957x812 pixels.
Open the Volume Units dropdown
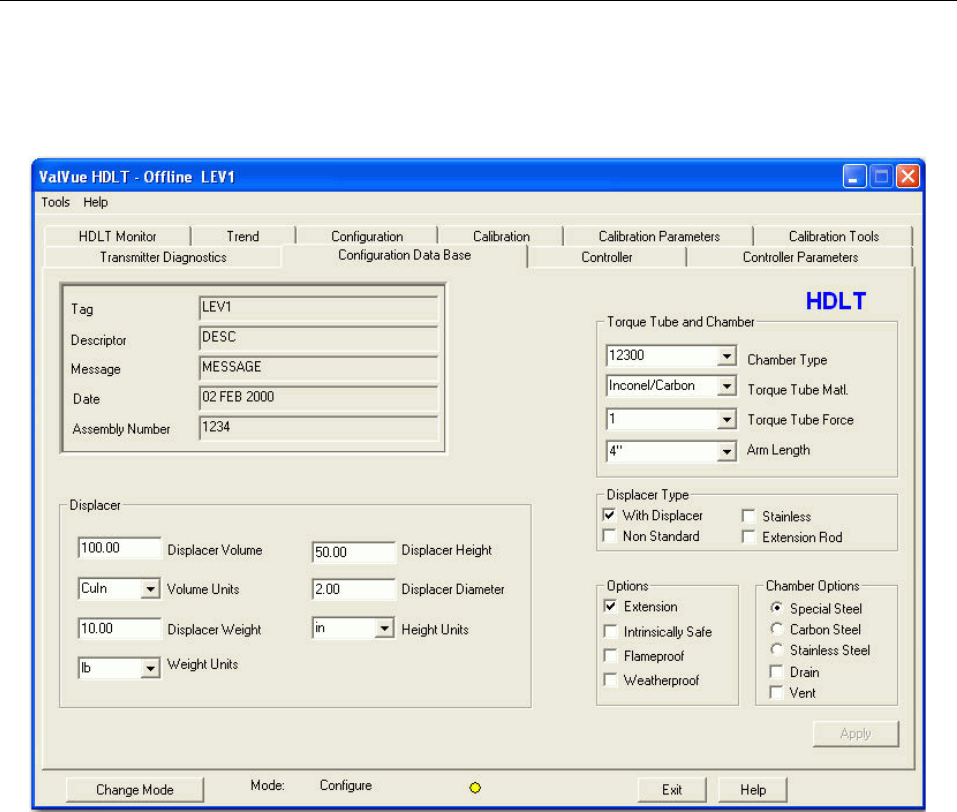150,589
